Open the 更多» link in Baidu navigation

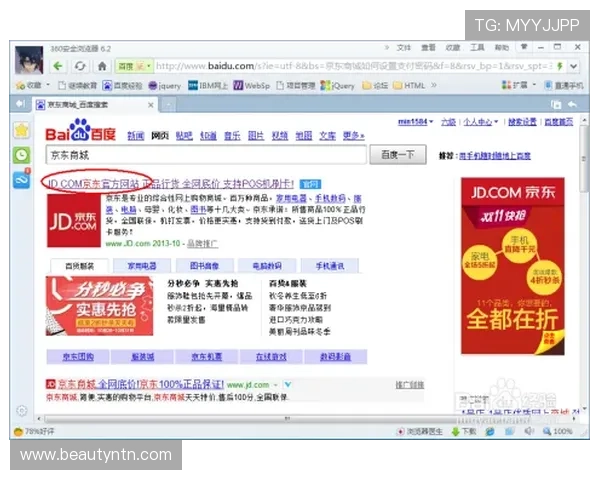(x=354, y=136)
